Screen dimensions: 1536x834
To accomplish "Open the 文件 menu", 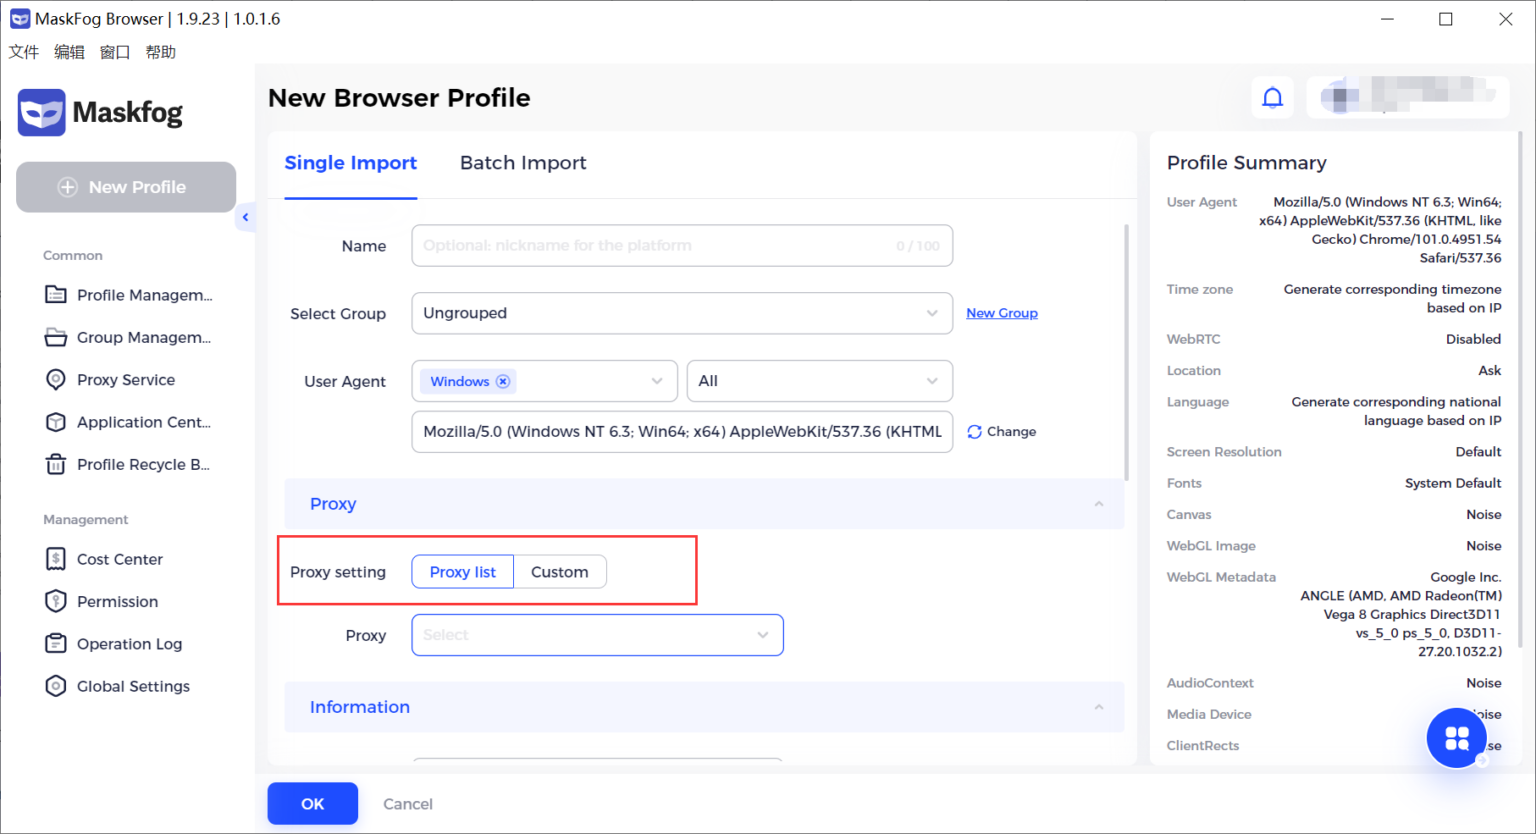I will click(24, 52).
